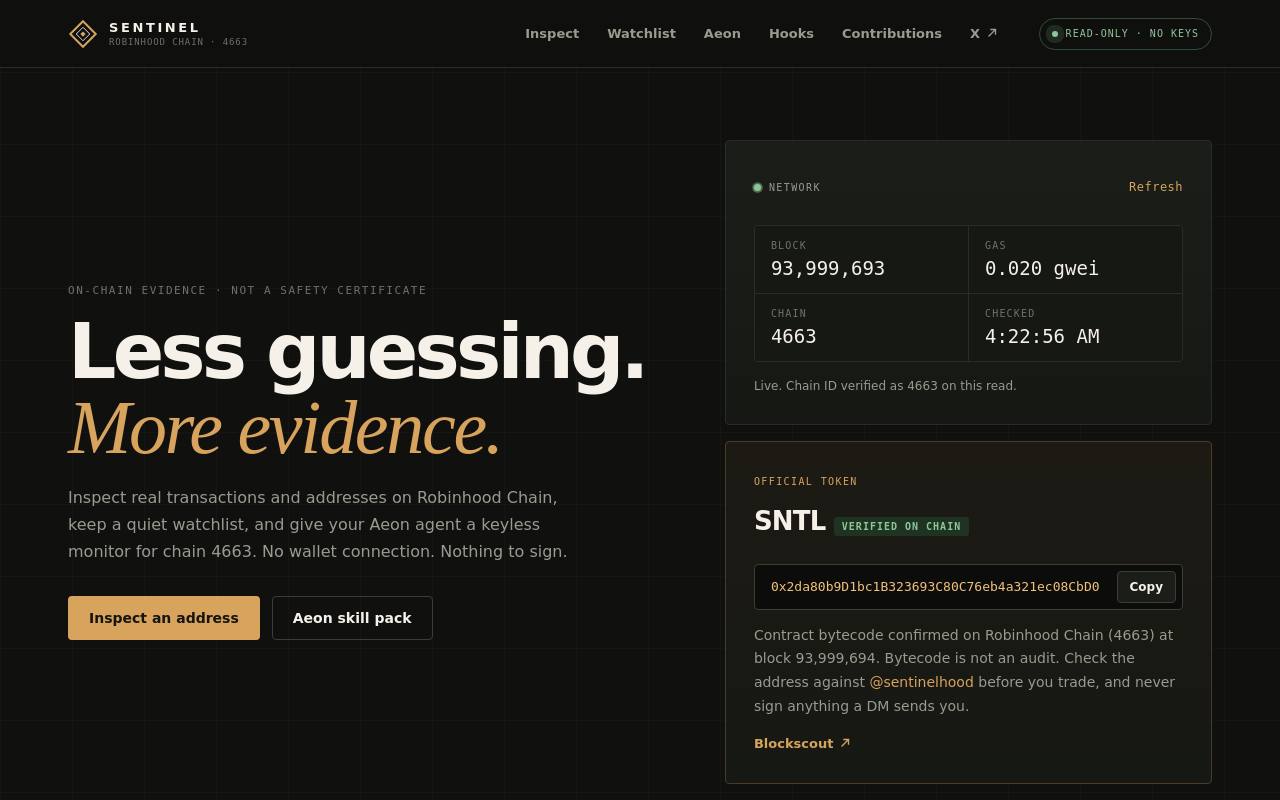Click the Inspect an address button
The height and width of the screenshot is (800, 1280).
(x=164, y=618)
